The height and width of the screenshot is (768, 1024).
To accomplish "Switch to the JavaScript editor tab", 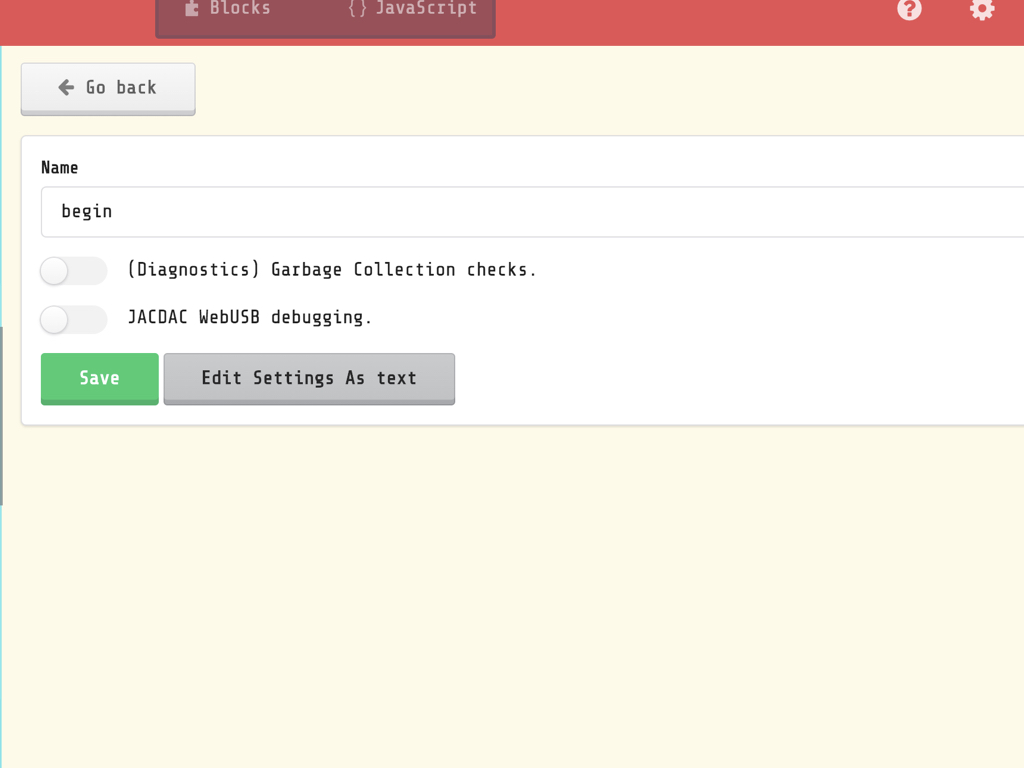I will click(413, 10).
